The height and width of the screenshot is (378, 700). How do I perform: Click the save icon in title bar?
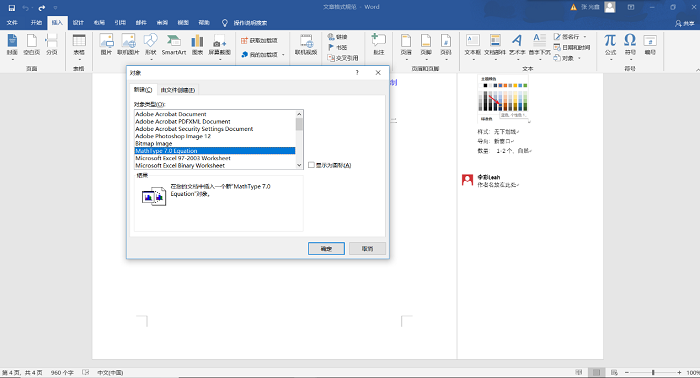(x=12, y=8)
